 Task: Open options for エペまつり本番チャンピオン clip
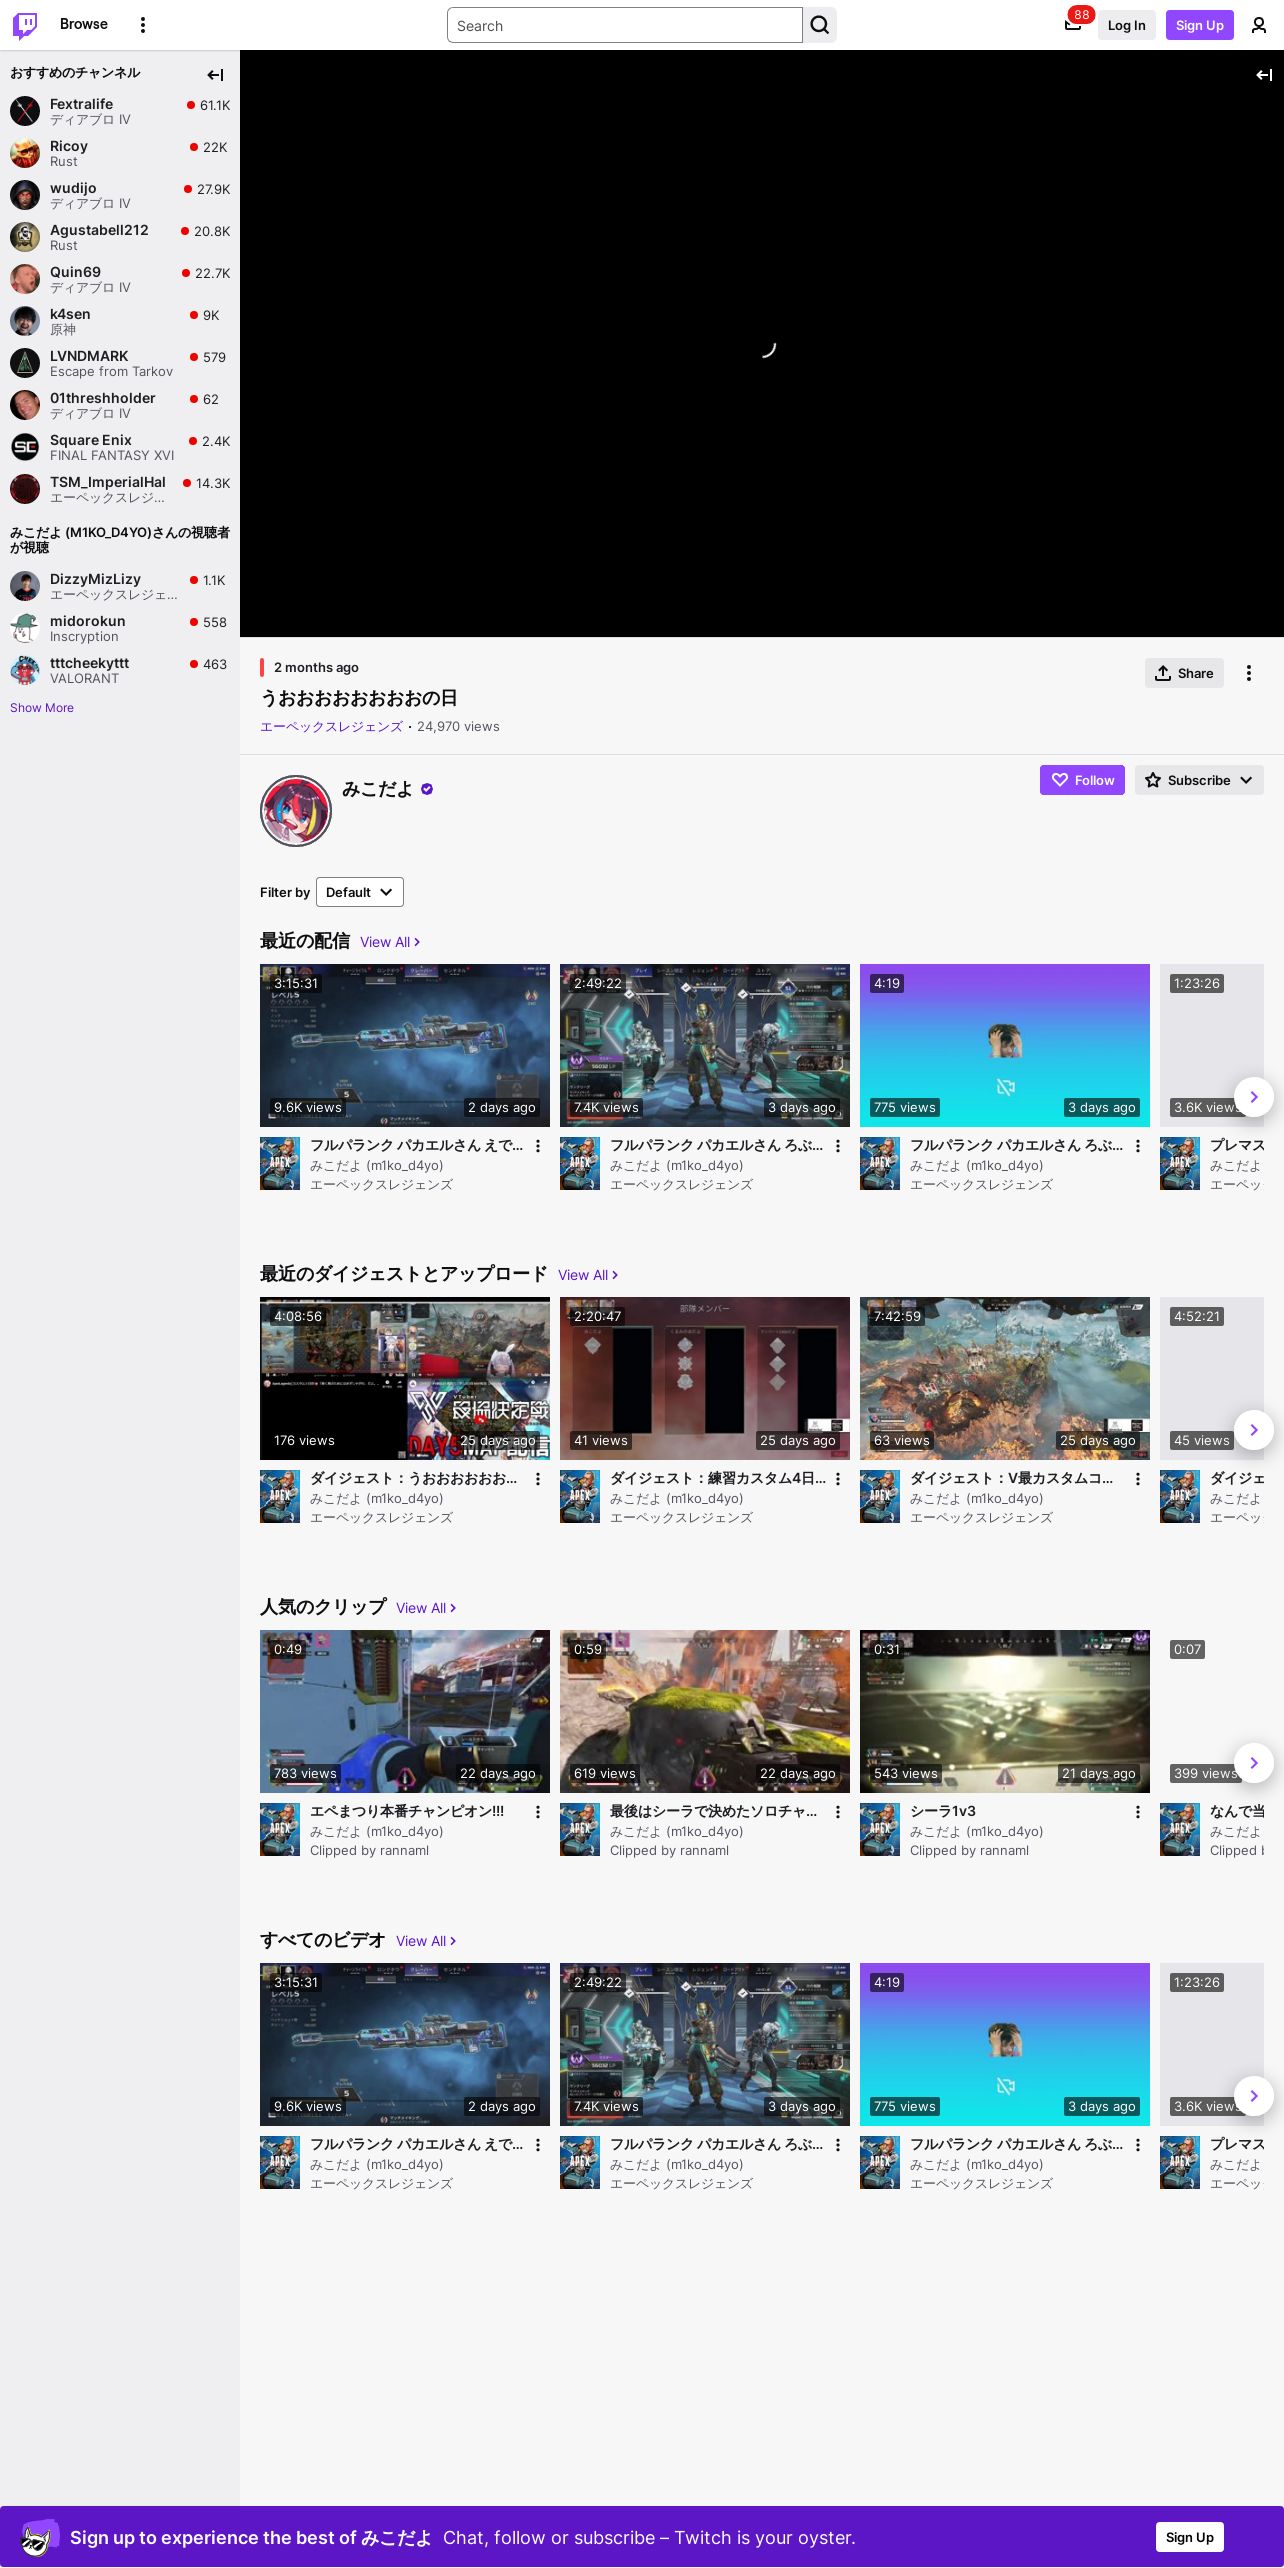click(x=538, y=1812)
